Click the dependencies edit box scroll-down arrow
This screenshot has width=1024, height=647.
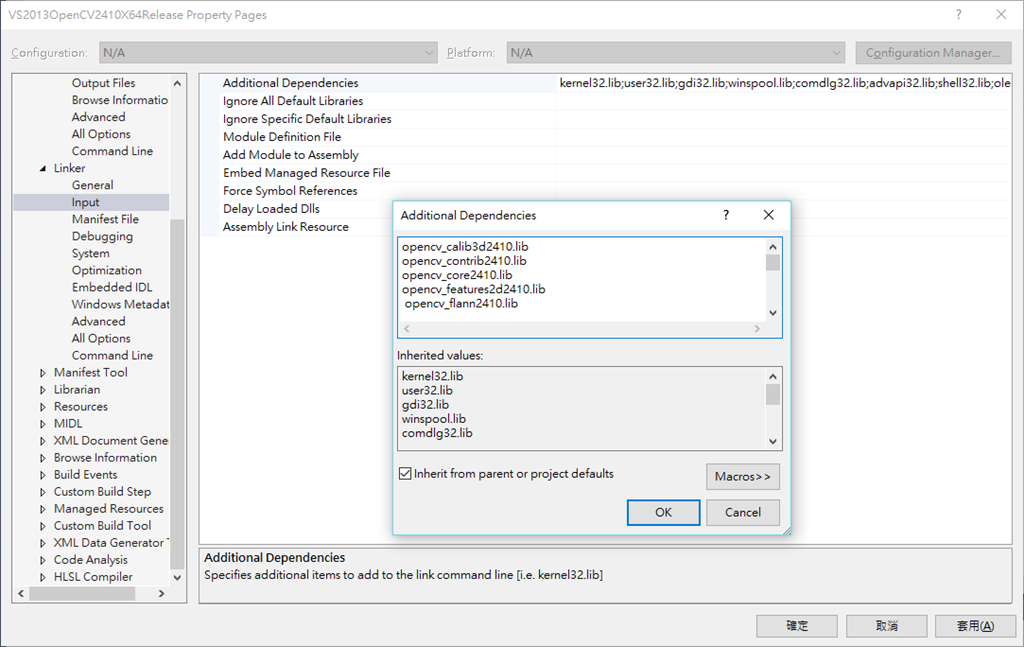coord(773,313)
